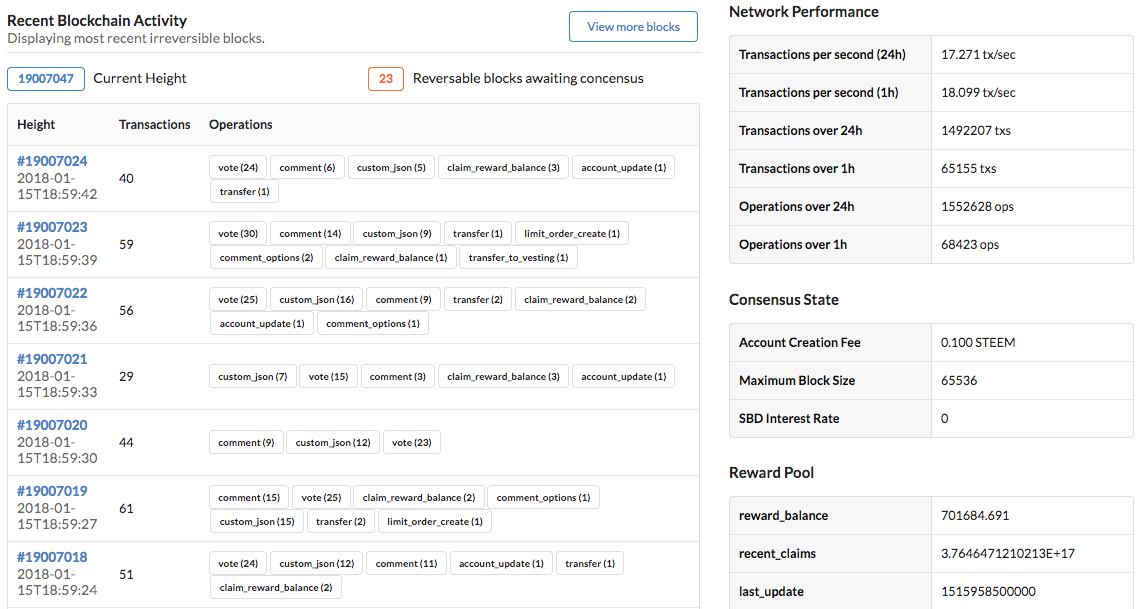Click the comment (11) operation tag

407,563
